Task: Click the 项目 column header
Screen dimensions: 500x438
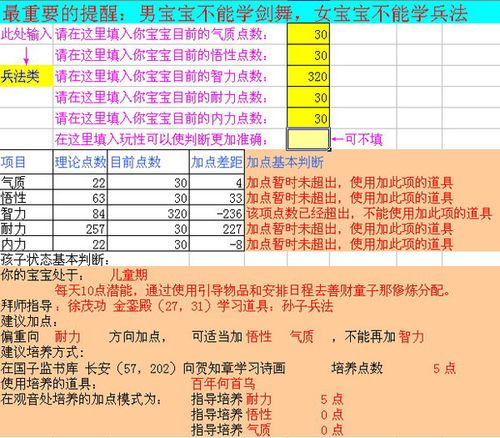Action: click(x=26, y=162)
